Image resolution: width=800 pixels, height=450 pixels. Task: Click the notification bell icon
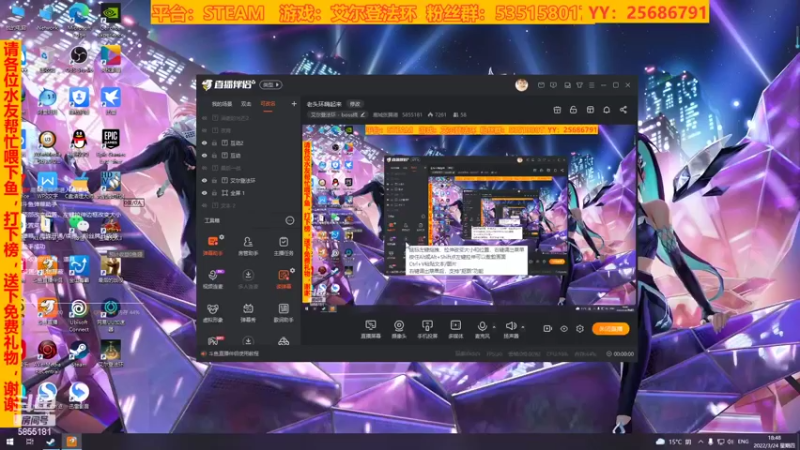(607, 110)
